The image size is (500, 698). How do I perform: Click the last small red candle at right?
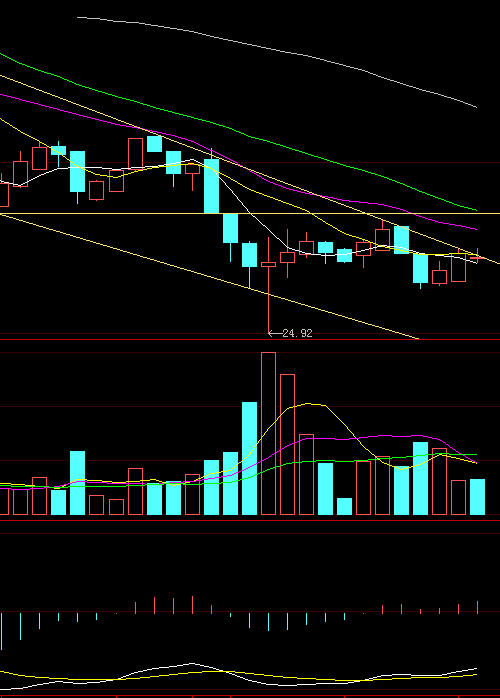[477, 257]
